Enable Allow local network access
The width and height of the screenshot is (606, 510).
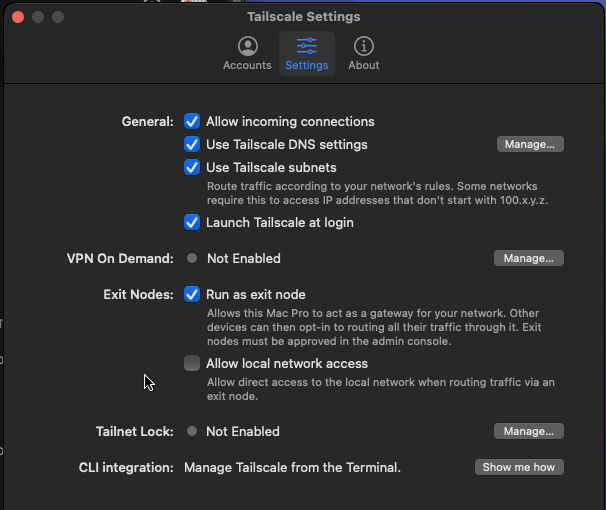point(192,363)
